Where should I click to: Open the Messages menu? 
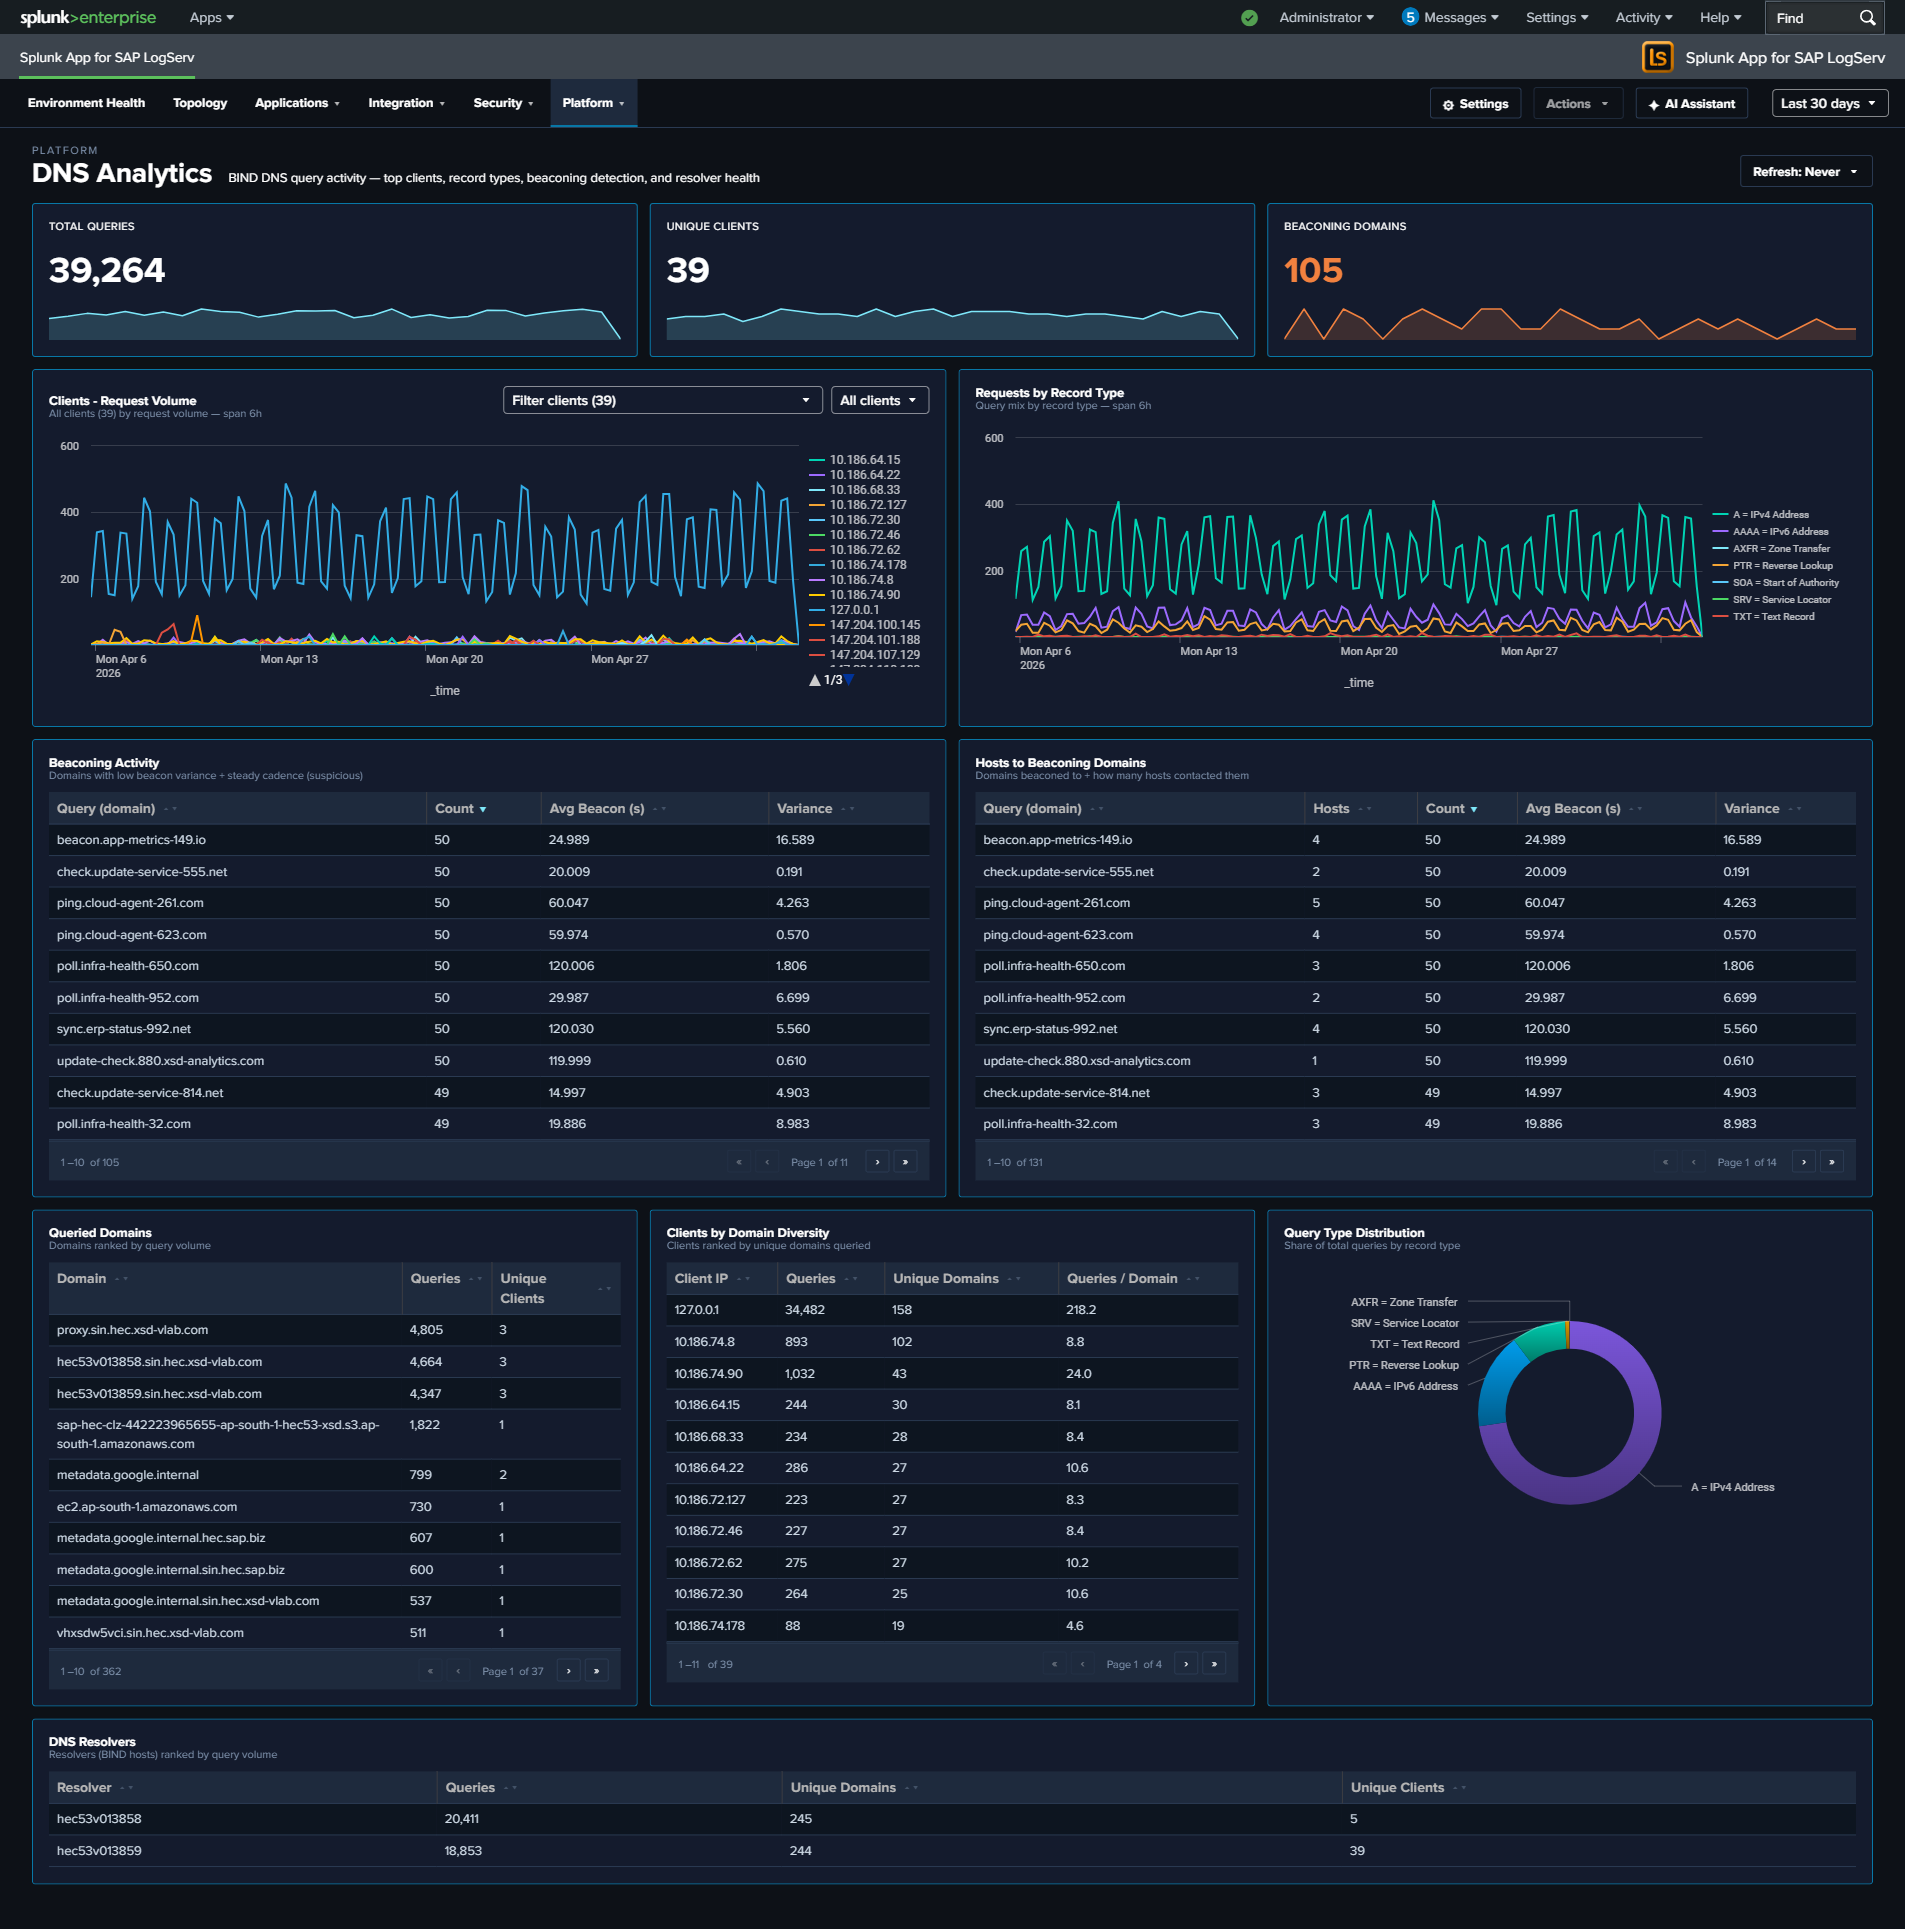[x=1461, y=18]
